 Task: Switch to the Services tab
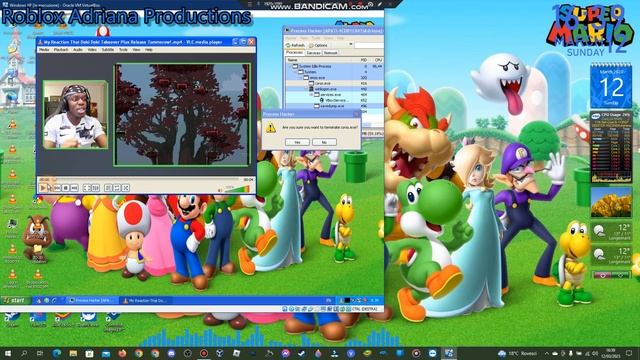313,53
